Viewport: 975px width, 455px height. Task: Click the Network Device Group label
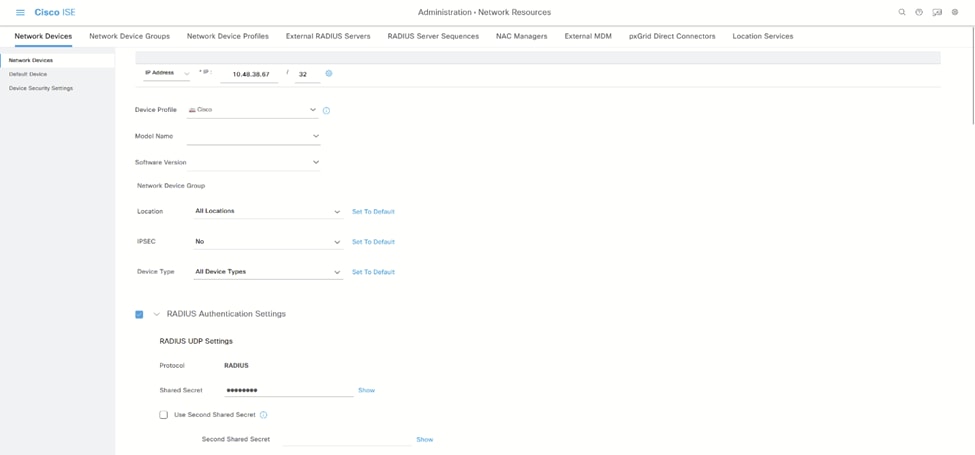coord(170,186)
